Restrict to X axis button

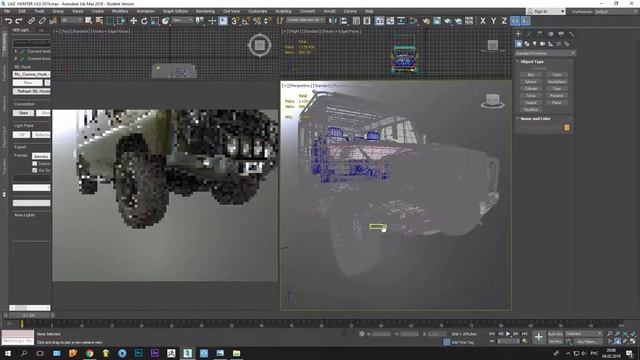pos(483,21)
